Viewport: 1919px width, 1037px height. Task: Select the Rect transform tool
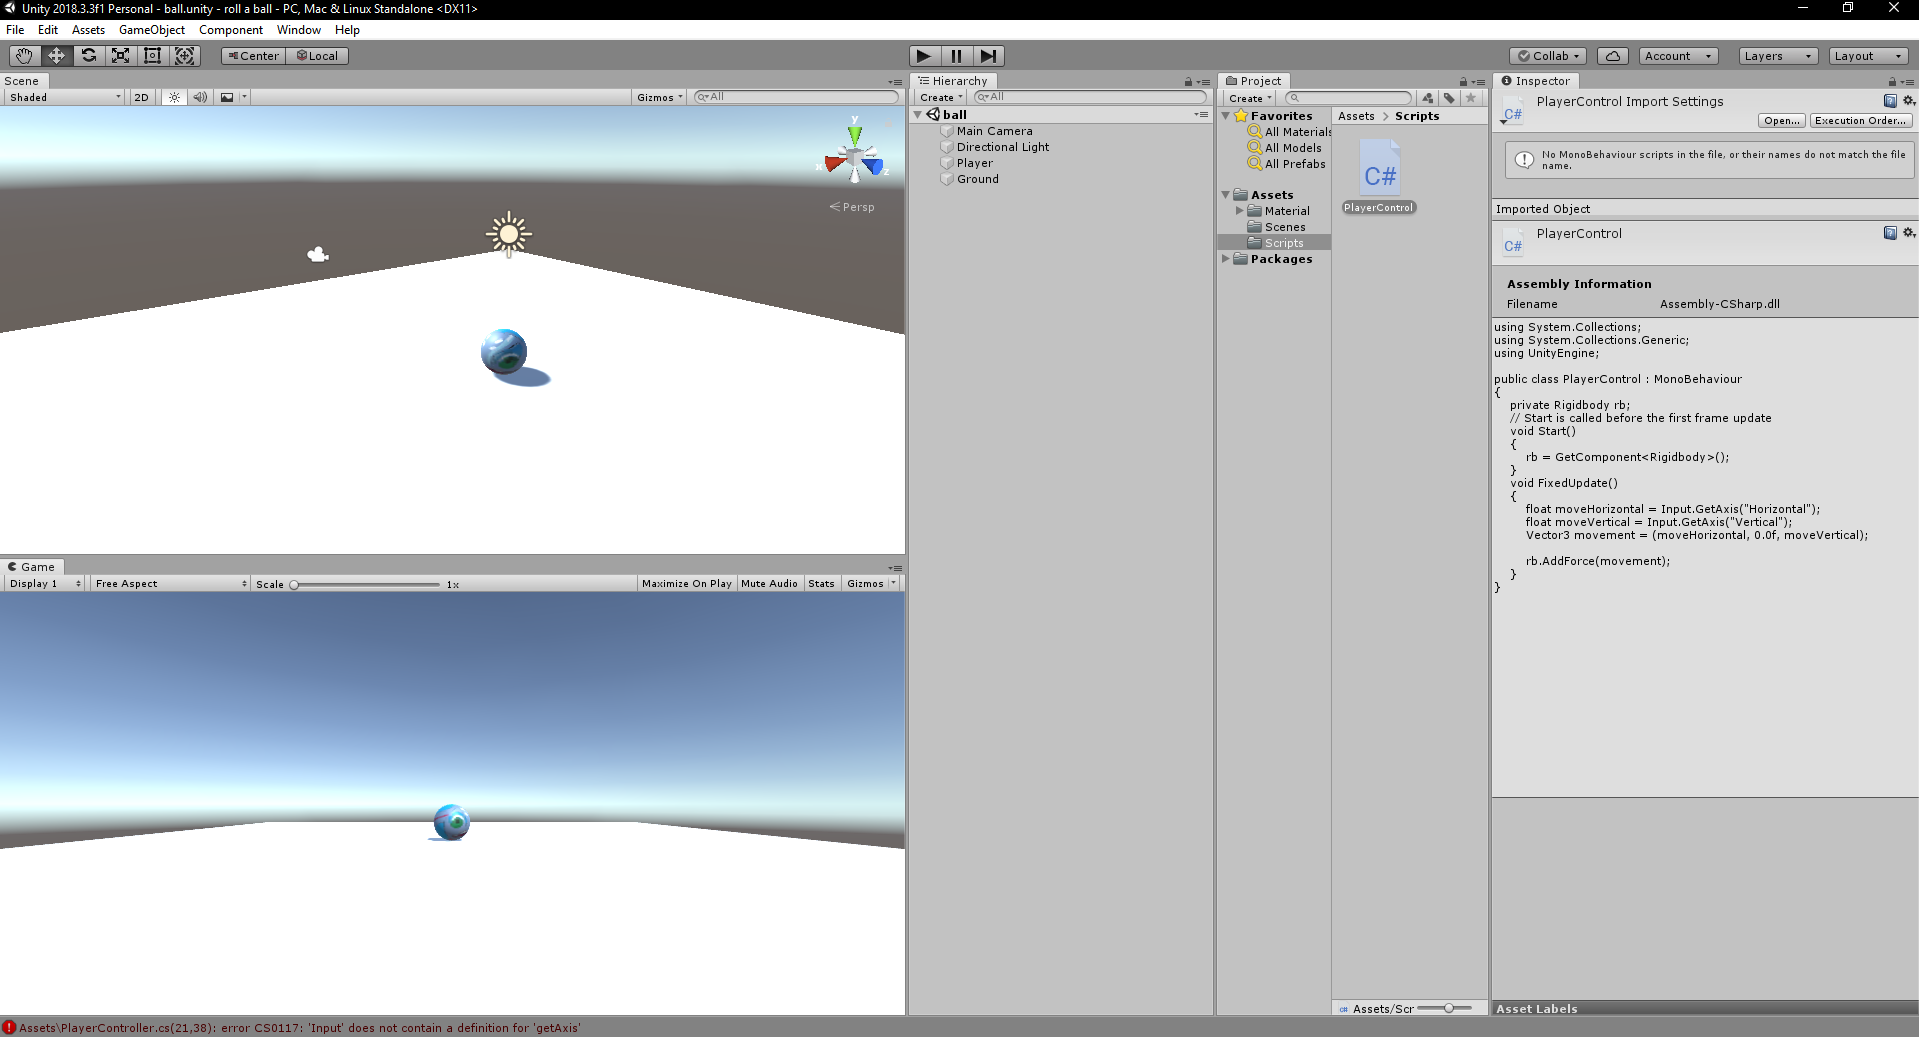[152, 56]
